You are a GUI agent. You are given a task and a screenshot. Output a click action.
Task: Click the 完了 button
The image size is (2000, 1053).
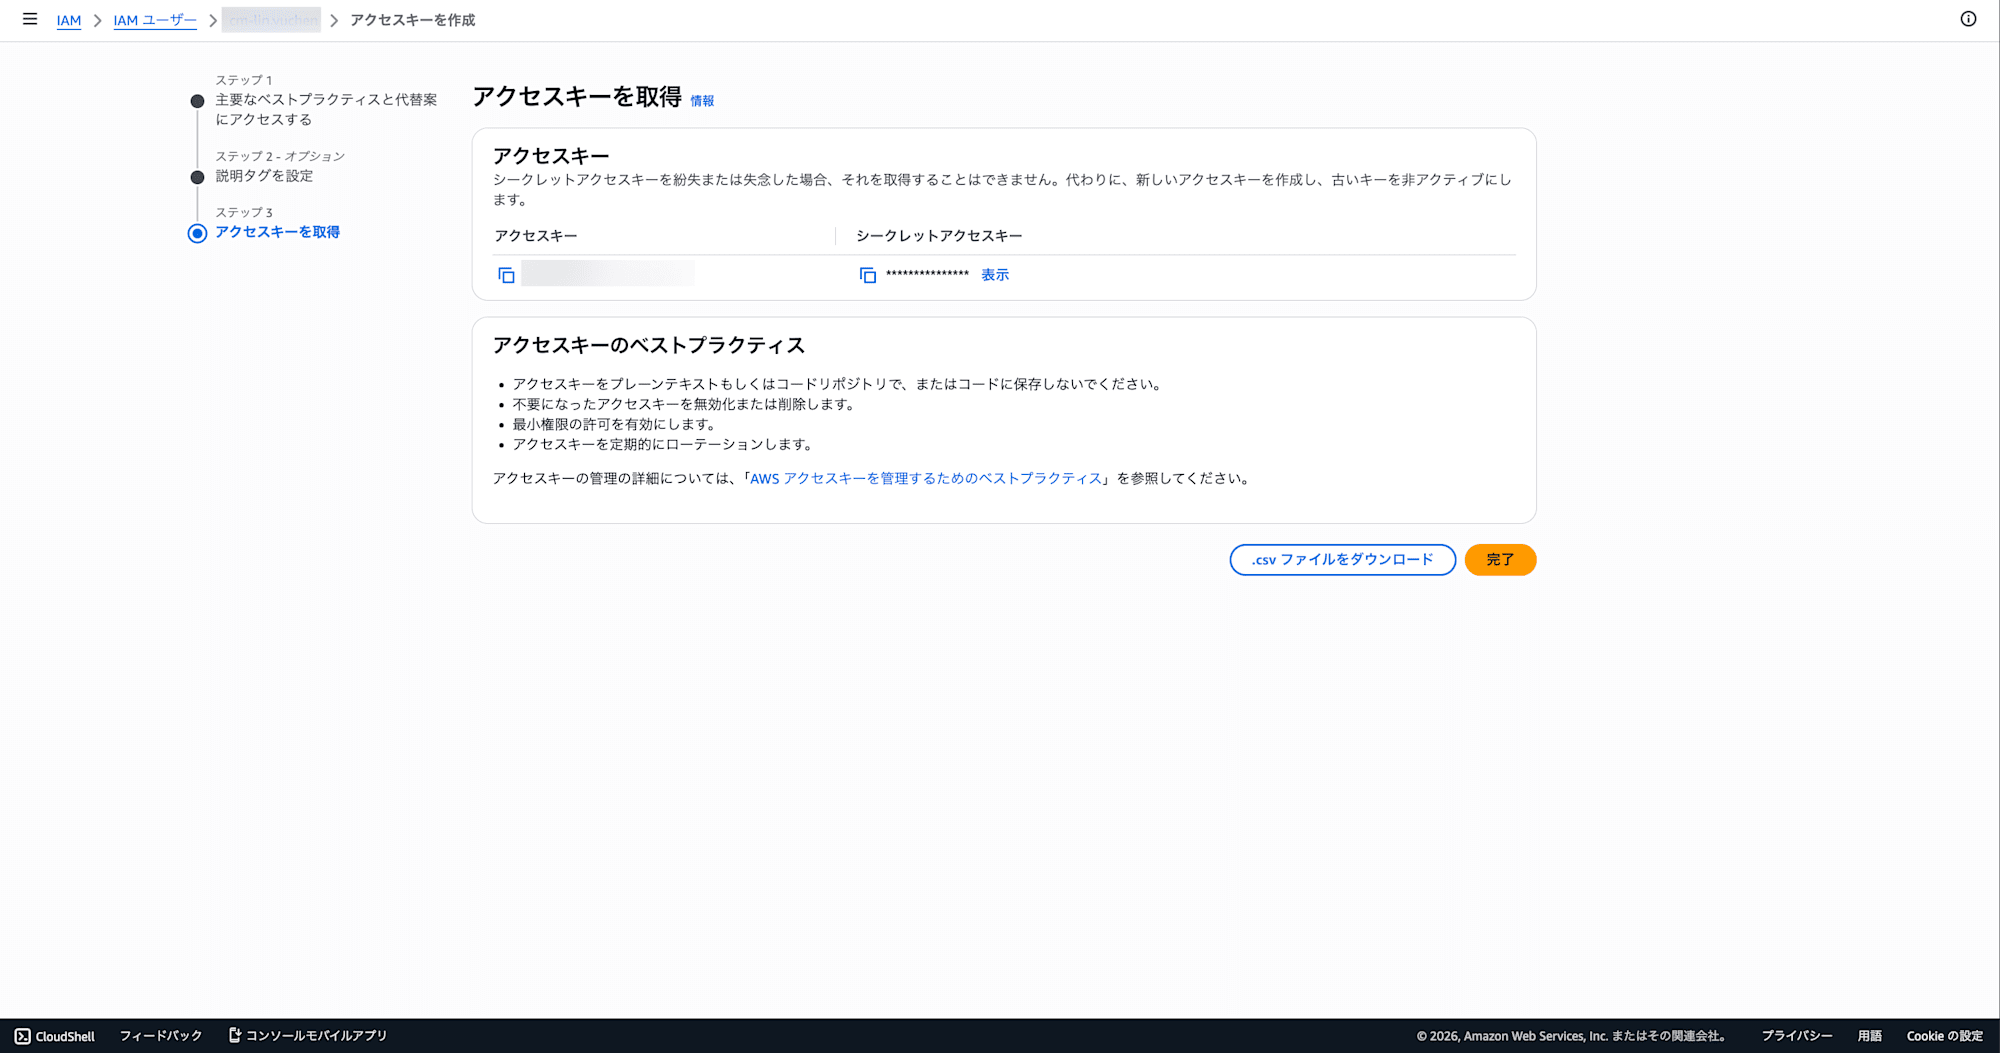point(1500,560)
